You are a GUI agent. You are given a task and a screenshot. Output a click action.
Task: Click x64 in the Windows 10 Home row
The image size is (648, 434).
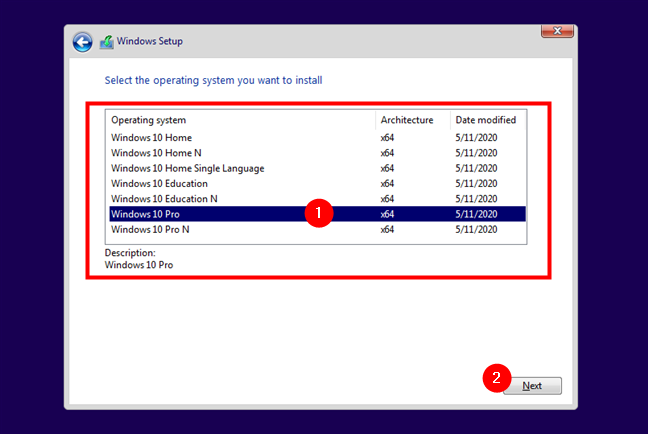[387, 138]
